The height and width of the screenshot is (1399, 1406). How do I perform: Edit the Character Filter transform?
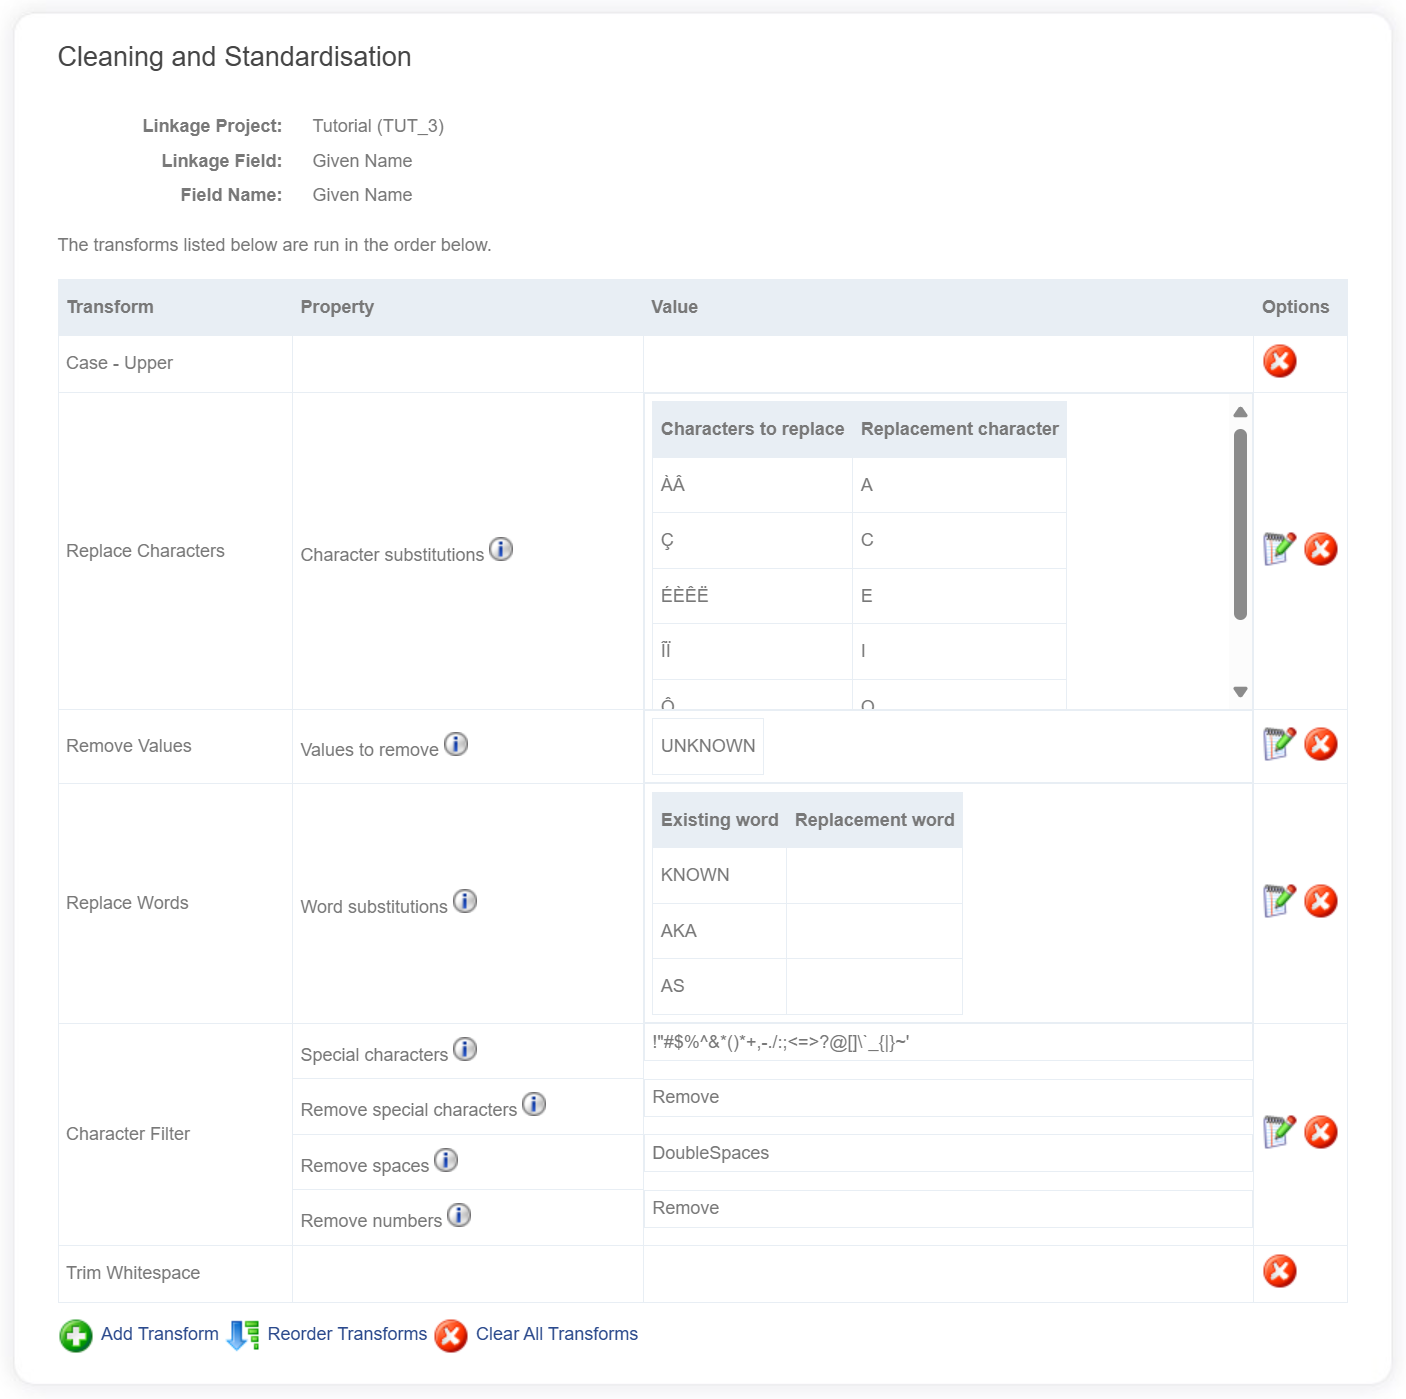coord(1279,1132)
